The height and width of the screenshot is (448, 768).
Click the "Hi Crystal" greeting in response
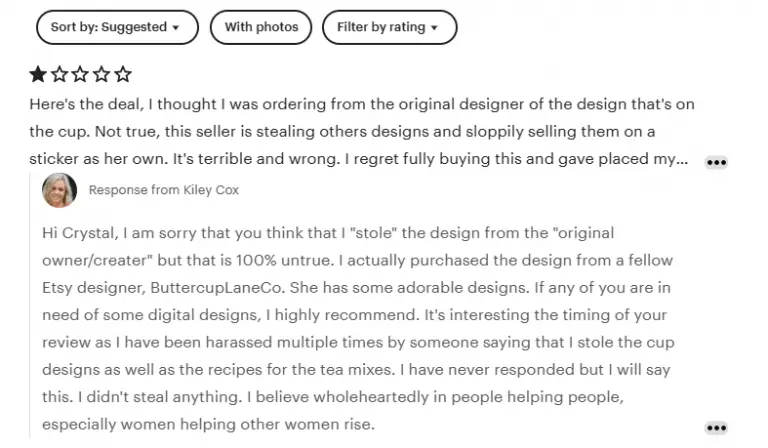click(76, 232)
